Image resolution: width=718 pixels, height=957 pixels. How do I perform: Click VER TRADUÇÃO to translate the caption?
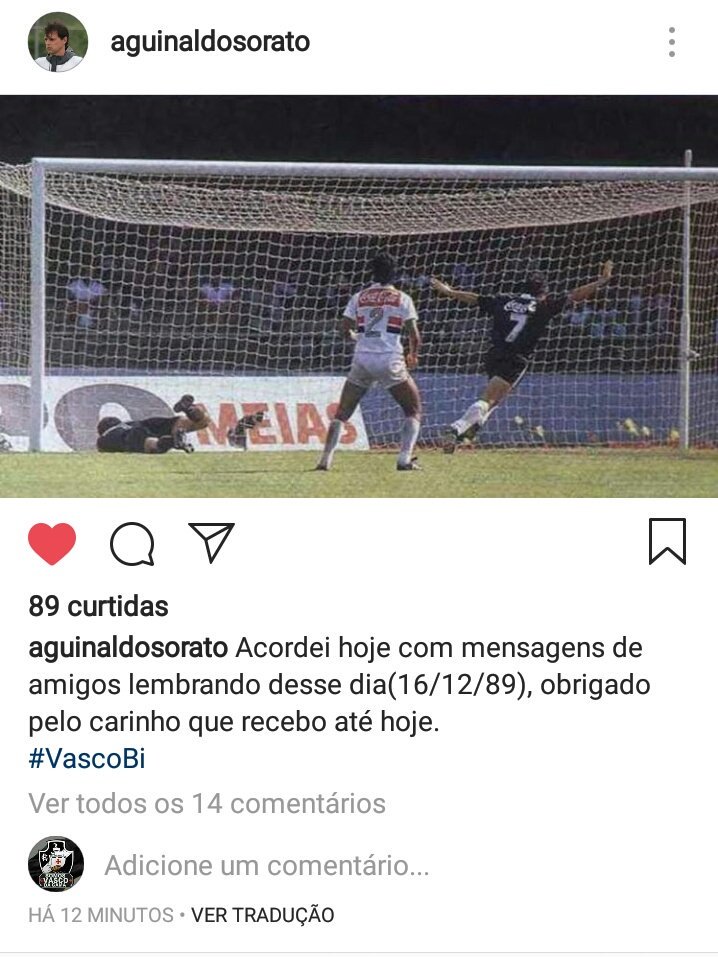click(263, 915)
